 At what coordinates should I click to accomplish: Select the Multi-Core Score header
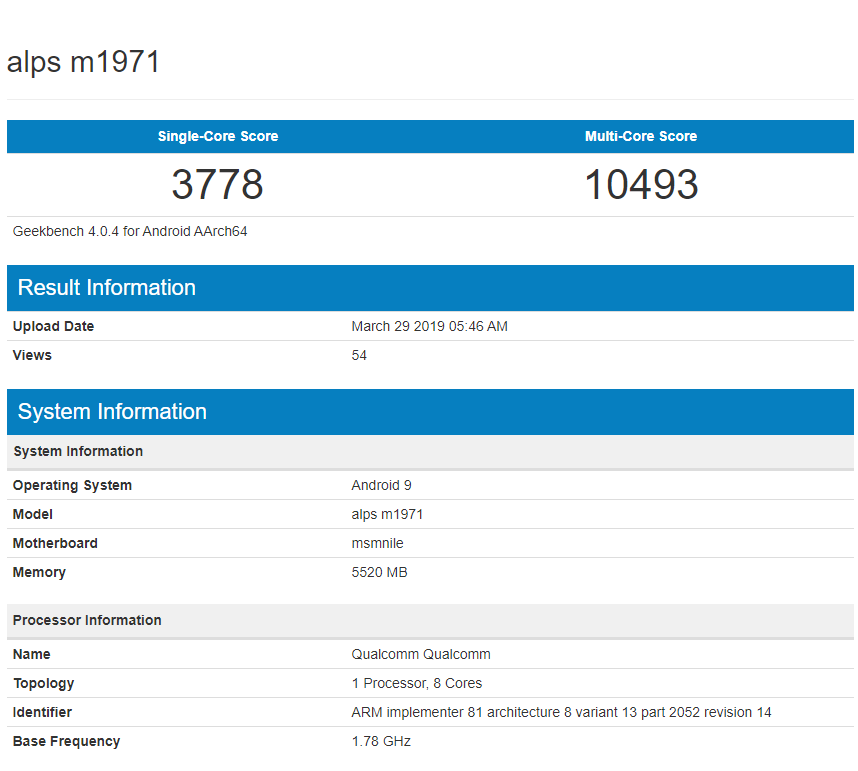[641, 136]
